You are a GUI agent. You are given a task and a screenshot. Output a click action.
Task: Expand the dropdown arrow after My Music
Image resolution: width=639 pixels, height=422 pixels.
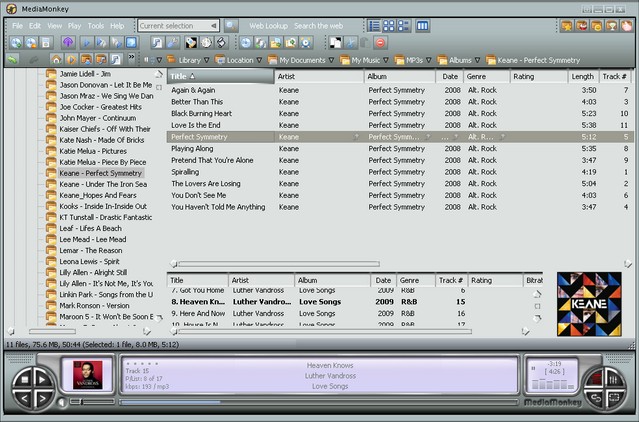pos(387,60)
